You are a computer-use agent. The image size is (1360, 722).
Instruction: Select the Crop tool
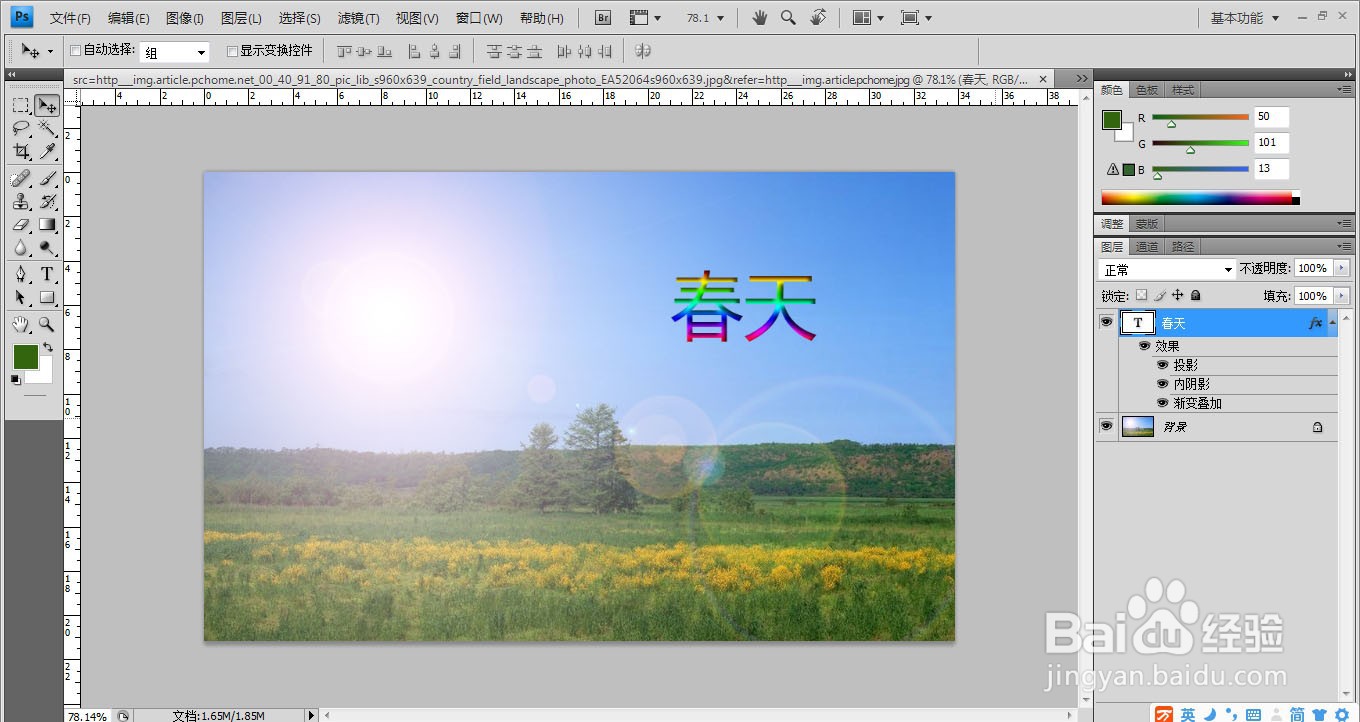[x=21, y=152]
